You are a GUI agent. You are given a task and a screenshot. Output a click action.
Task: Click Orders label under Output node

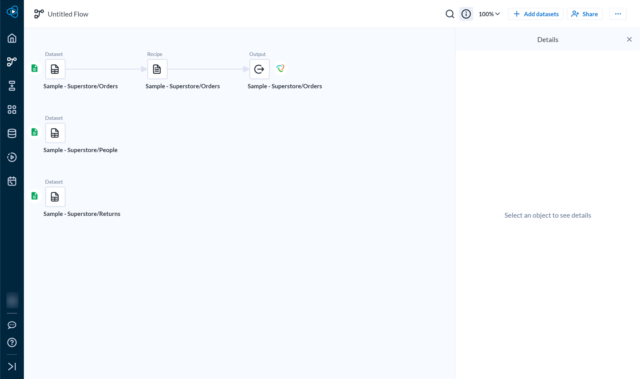coord(285,86)
